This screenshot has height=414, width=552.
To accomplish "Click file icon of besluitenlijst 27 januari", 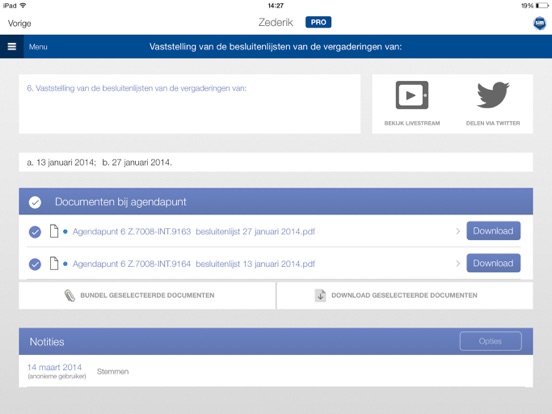I will (54, 231).
